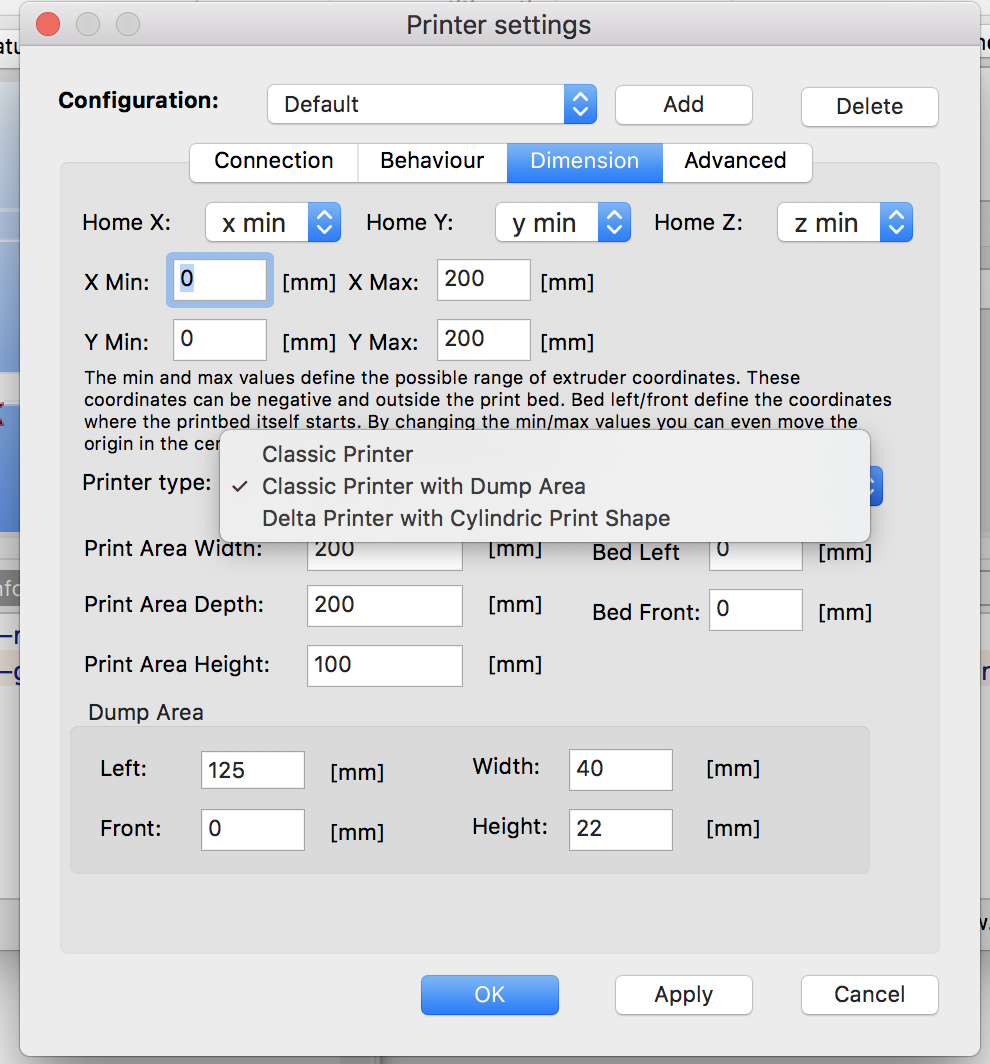Confirm settings with the OK button
The height and width of the screenshot is (1064, 990).
(489, 995)
